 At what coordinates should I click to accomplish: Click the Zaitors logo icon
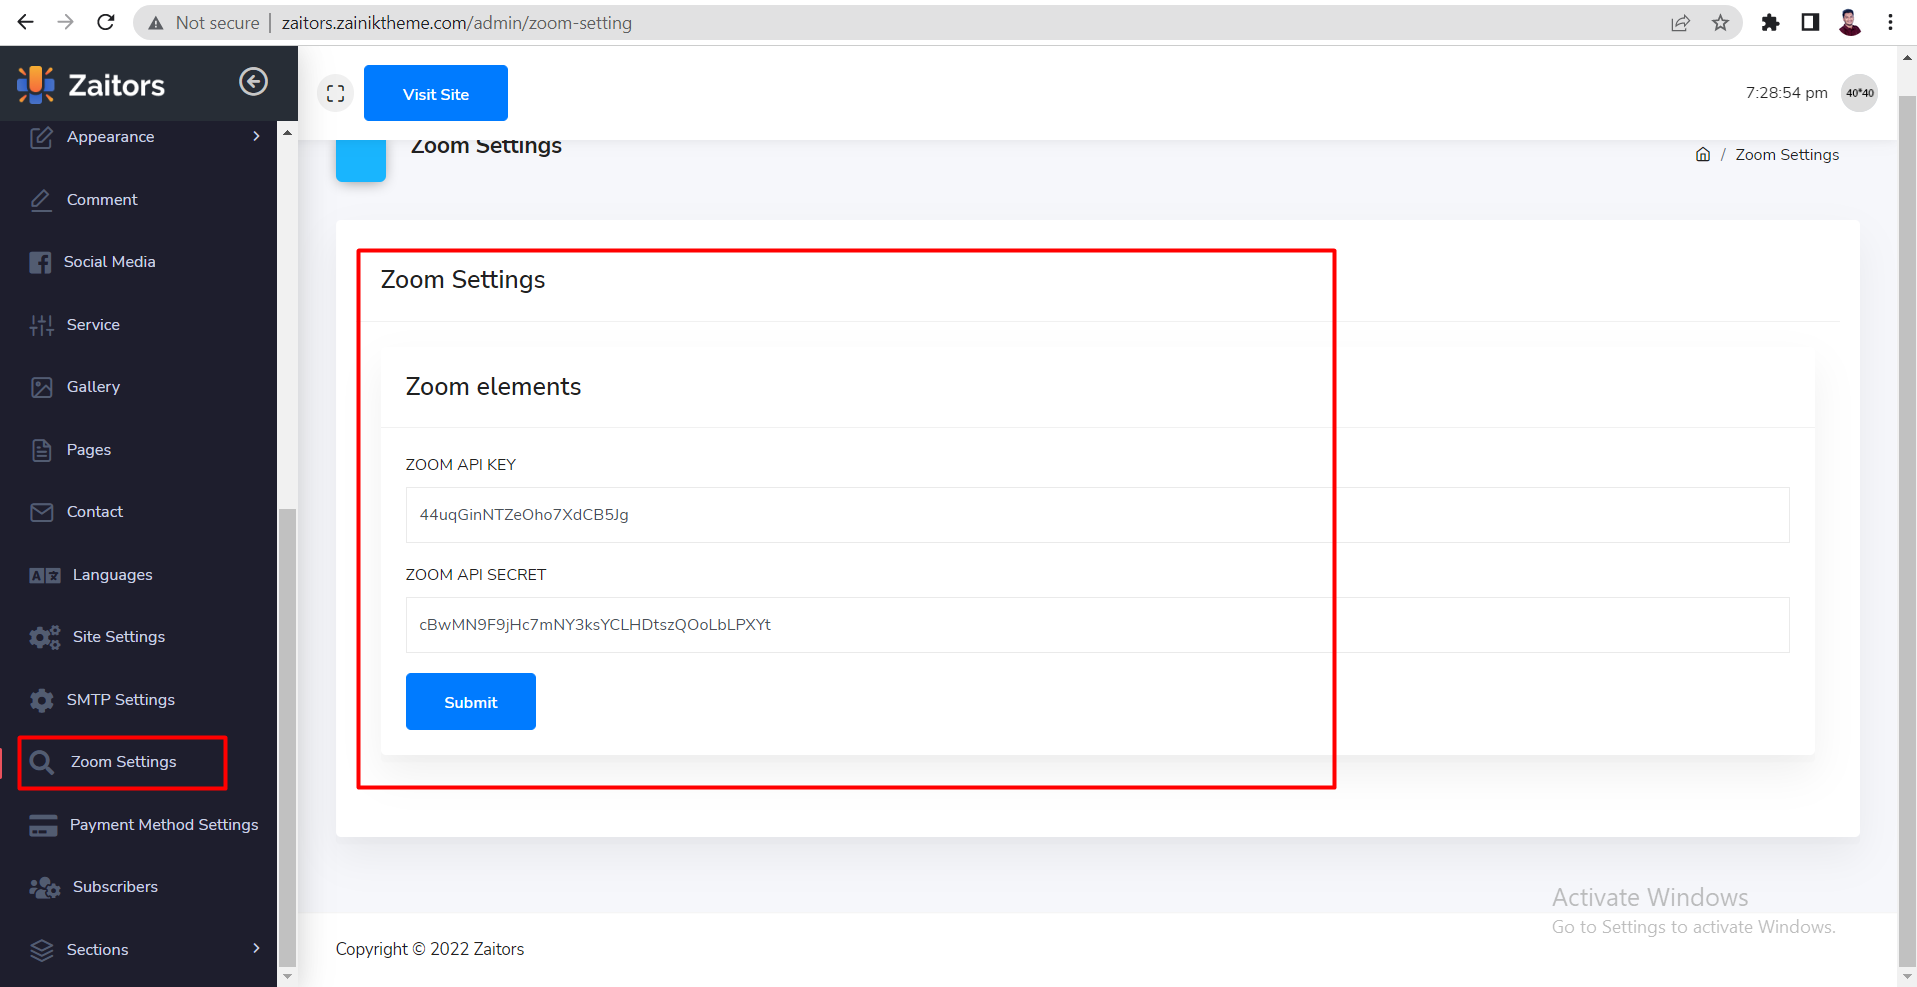point(36,85)
